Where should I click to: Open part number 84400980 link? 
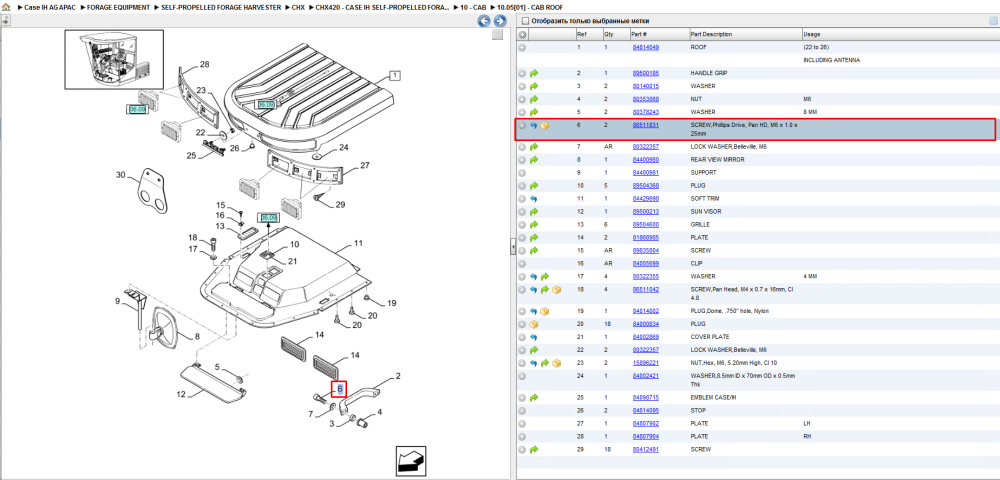tap(645, 160)
